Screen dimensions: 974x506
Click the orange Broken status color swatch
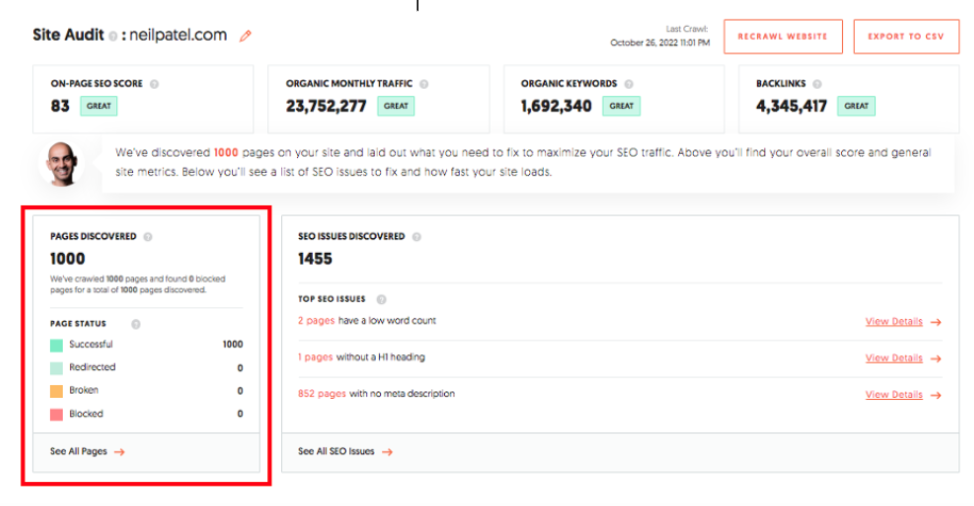pyautogui.click(x=57, y=391)
